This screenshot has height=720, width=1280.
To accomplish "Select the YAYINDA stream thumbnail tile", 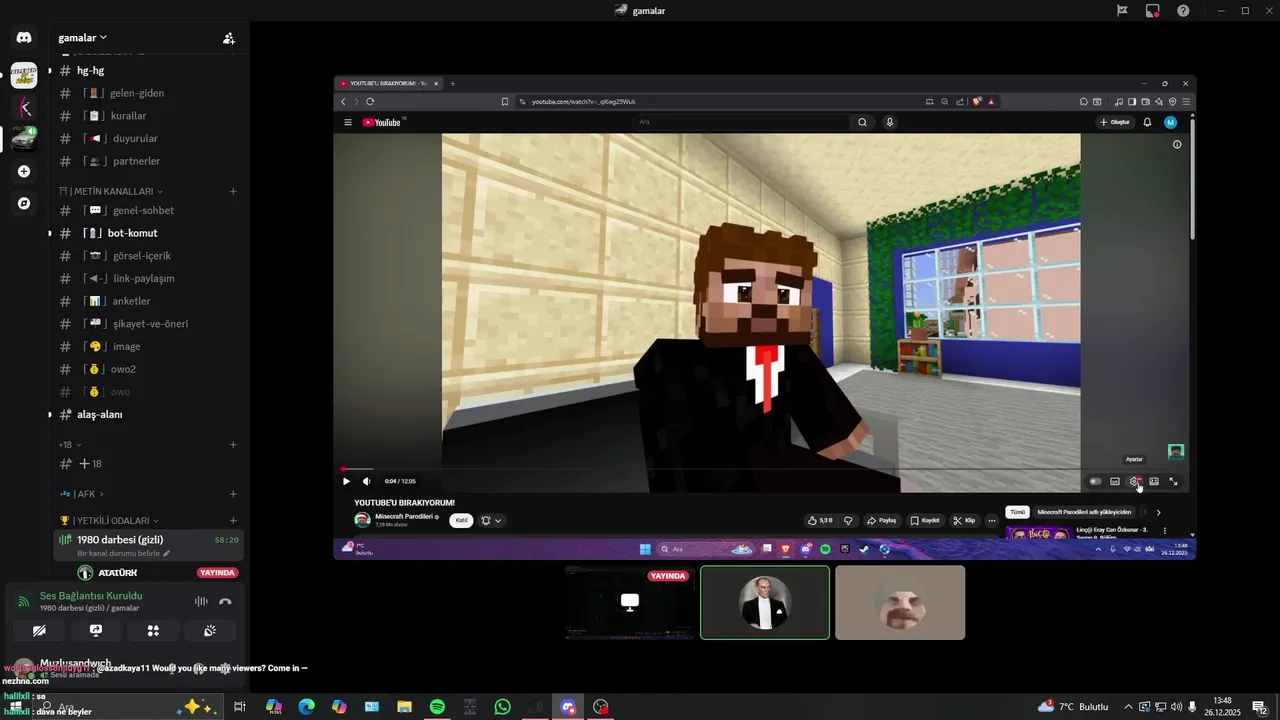I will (x=630, y=603).
